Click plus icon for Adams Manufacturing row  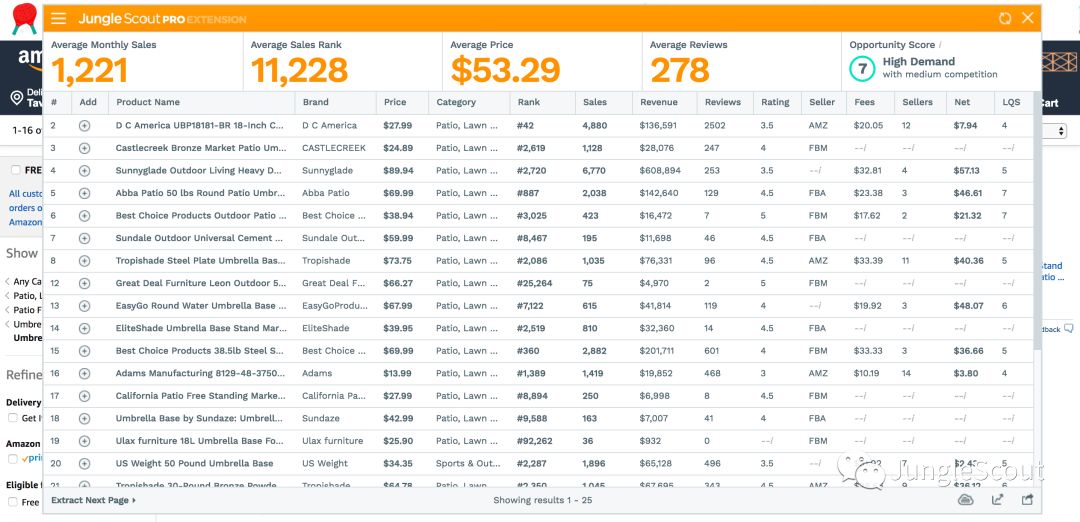point(84,373)
